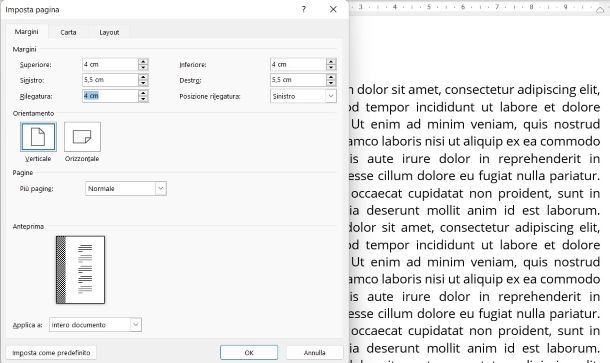The image size is (610, 363).
Task: Decrease the Destro margin value
Action: coord(331,83)
